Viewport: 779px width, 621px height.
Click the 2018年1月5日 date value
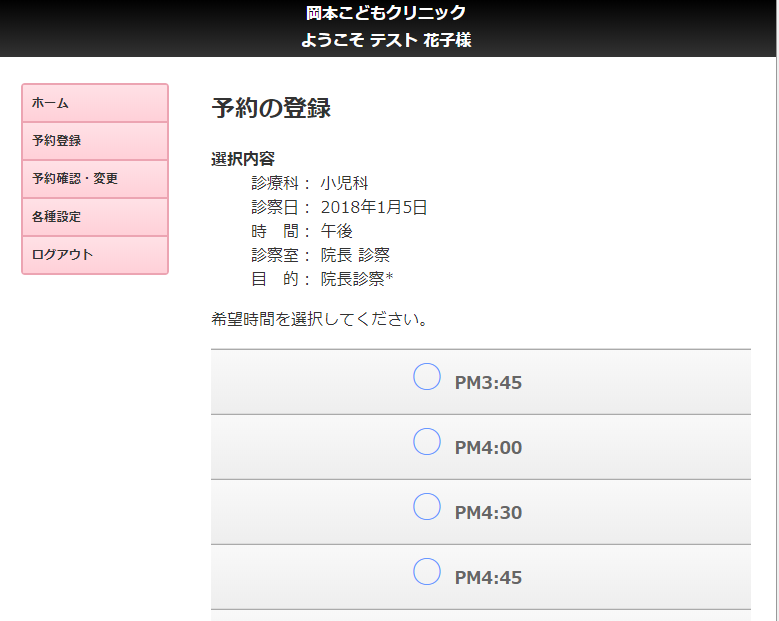[x=374, y=207]
